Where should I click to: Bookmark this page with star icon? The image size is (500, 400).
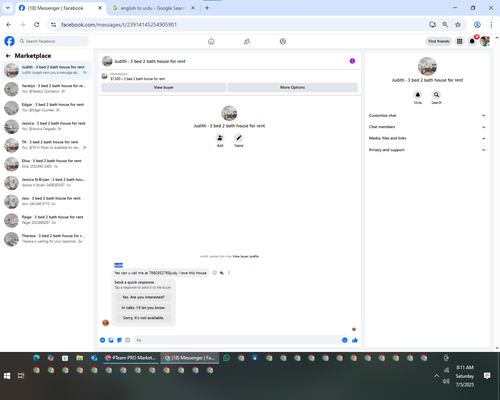coord(458,24)
